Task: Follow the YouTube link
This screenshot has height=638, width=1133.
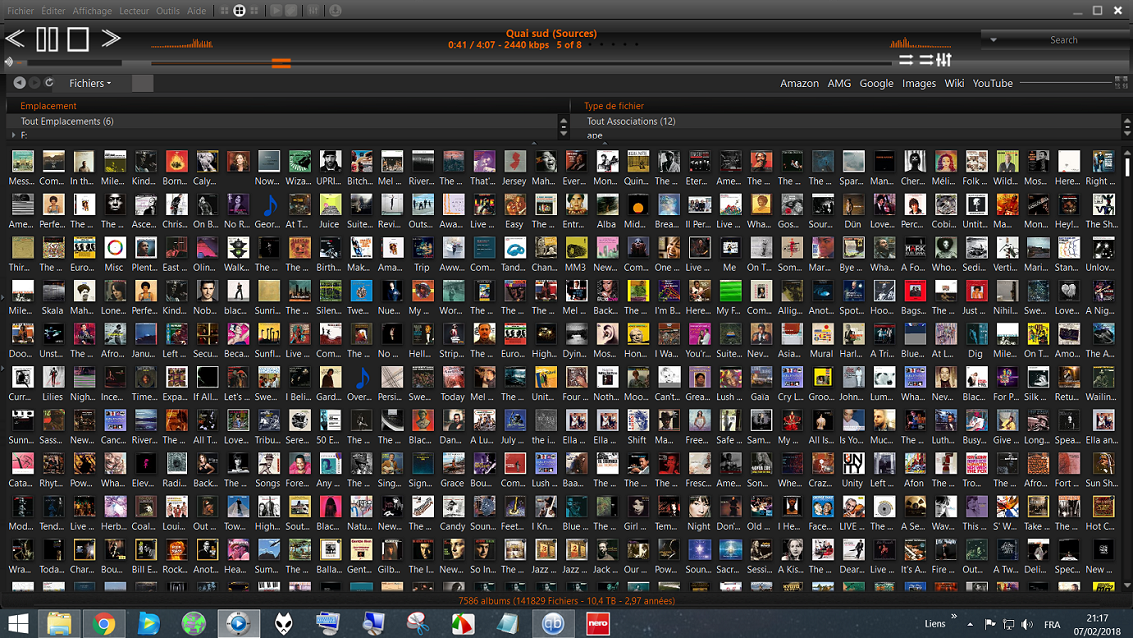Action: point(992,83)
